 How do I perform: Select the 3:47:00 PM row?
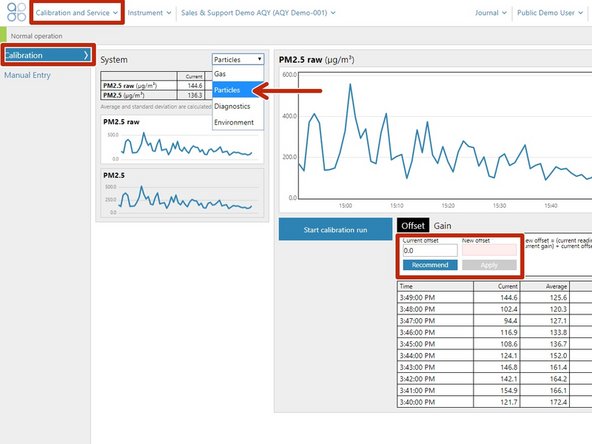point(495,321)
